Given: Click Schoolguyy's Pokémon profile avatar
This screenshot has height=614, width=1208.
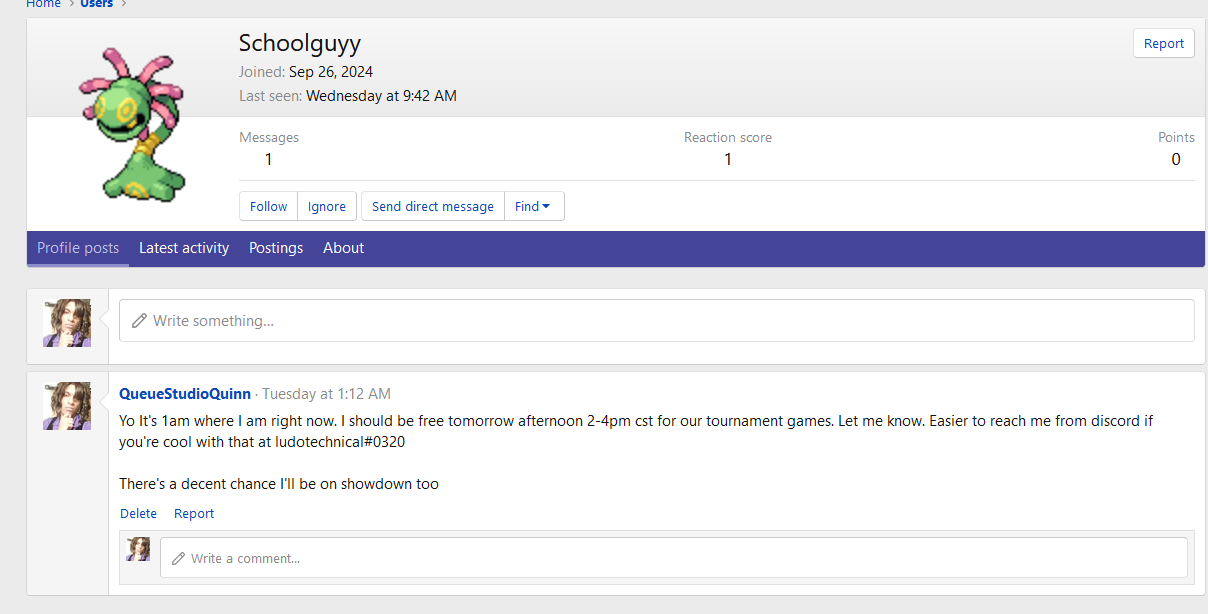Looking at the screenshot, I should [131, 125].
